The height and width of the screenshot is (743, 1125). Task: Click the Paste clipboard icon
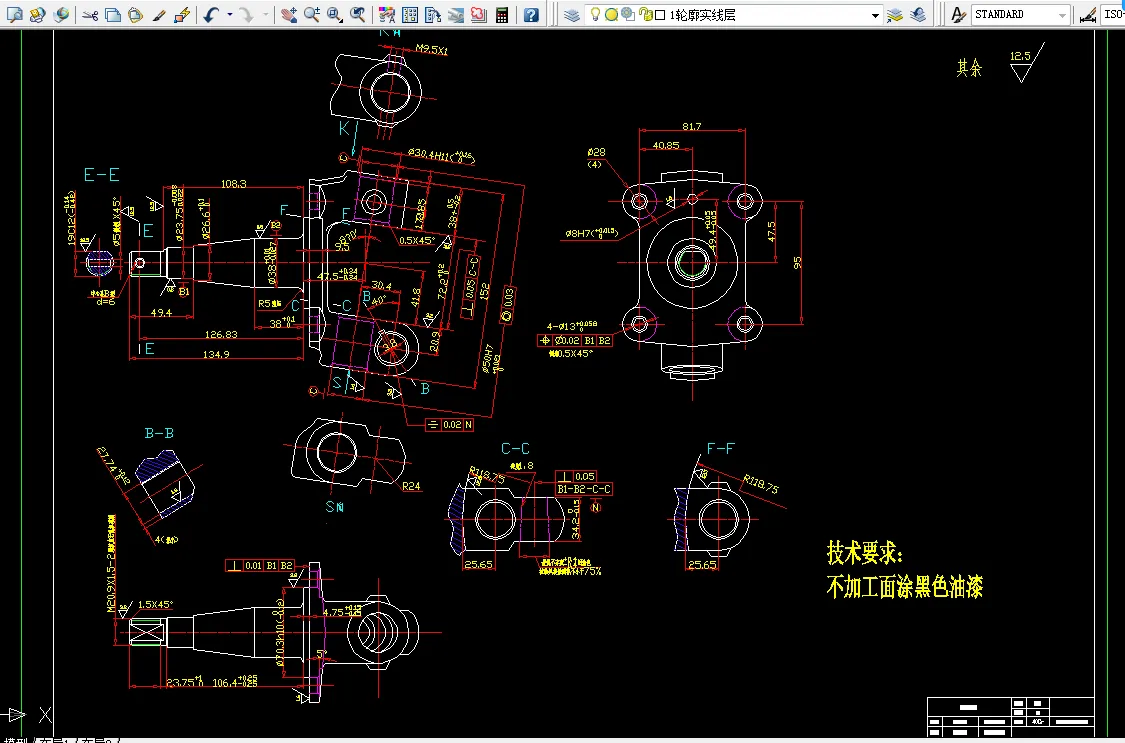click(x=136, y=14)
